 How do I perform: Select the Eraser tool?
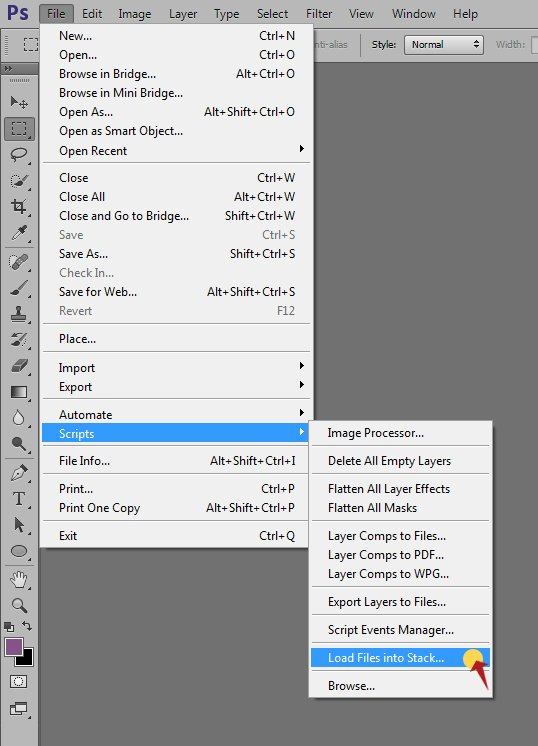[19, 366]
